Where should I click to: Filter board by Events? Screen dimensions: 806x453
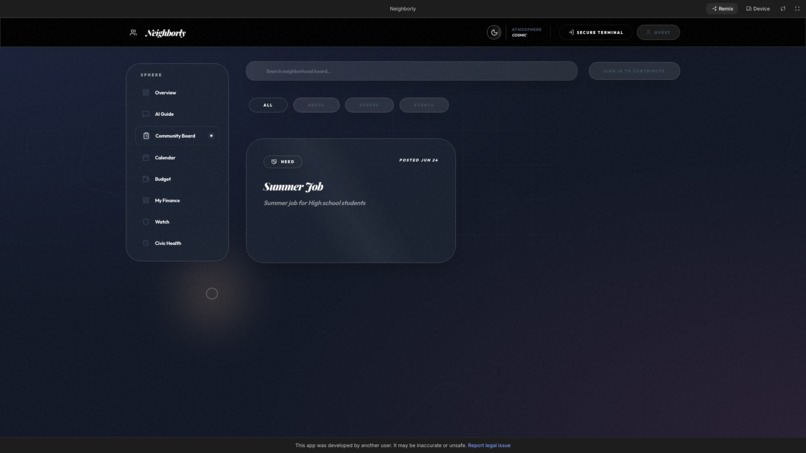(x=424, y=105)
